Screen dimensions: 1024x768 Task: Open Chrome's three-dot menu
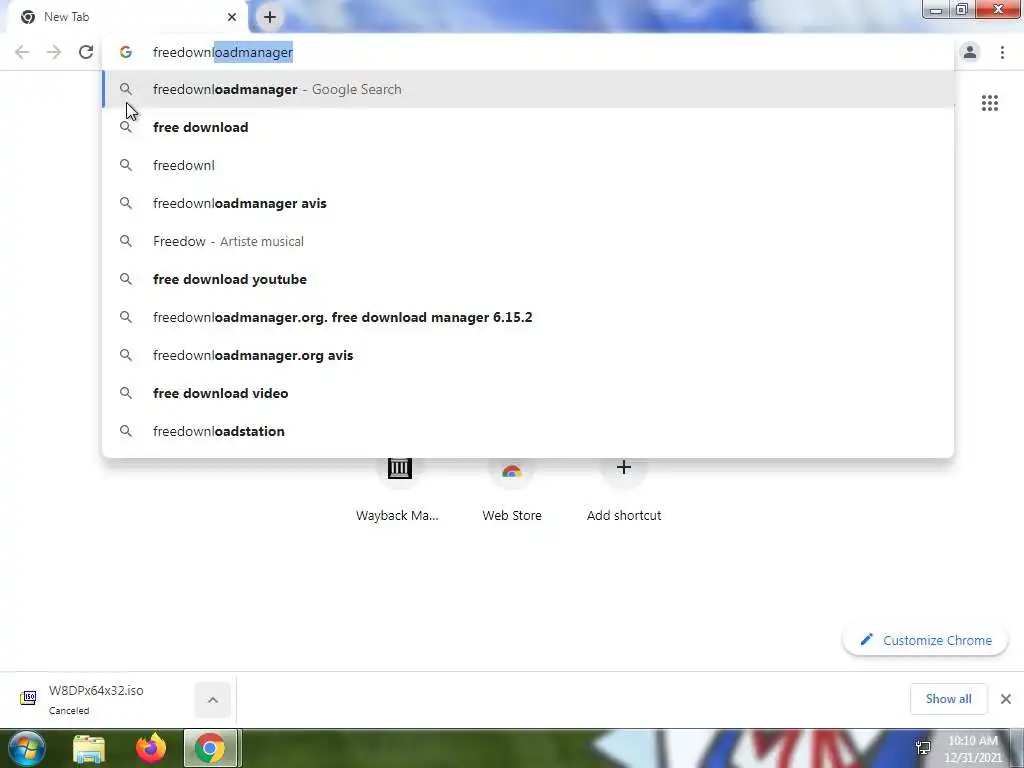(1002, 52)
